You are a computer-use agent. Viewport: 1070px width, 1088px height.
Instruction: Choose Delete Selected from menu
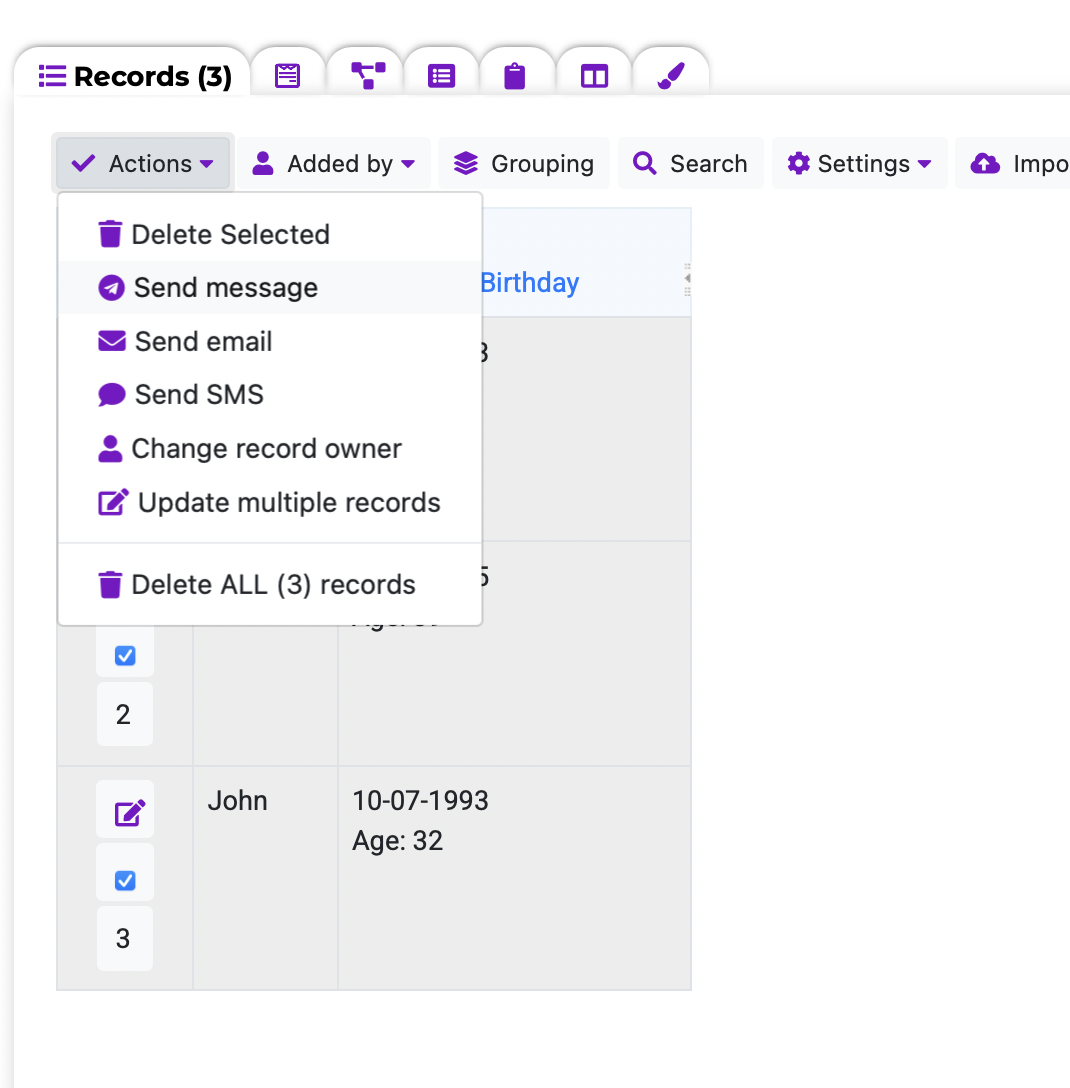click(270, 235)
